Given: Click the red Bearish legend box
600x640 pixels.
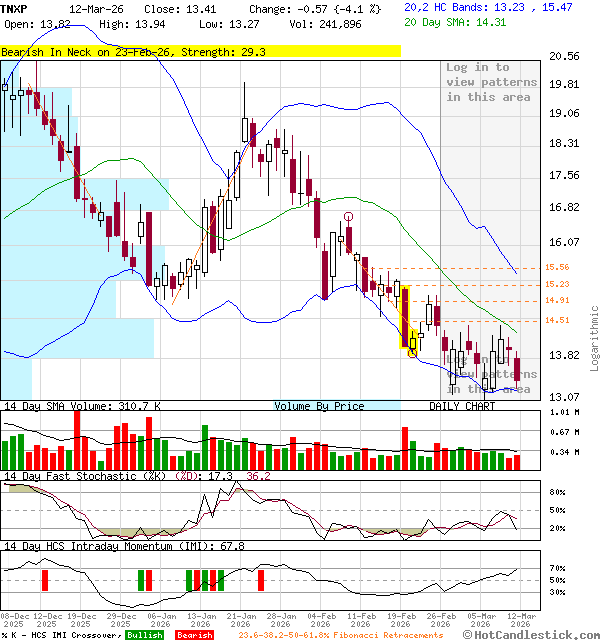Looking at the screenshot, I should tap(195, 635).
